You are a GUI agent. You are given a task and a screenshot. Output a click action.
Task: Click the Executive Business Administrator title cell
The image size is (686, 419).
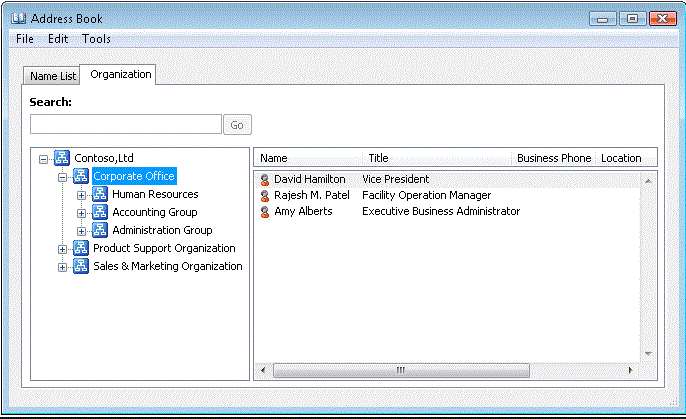coord(441,211)
